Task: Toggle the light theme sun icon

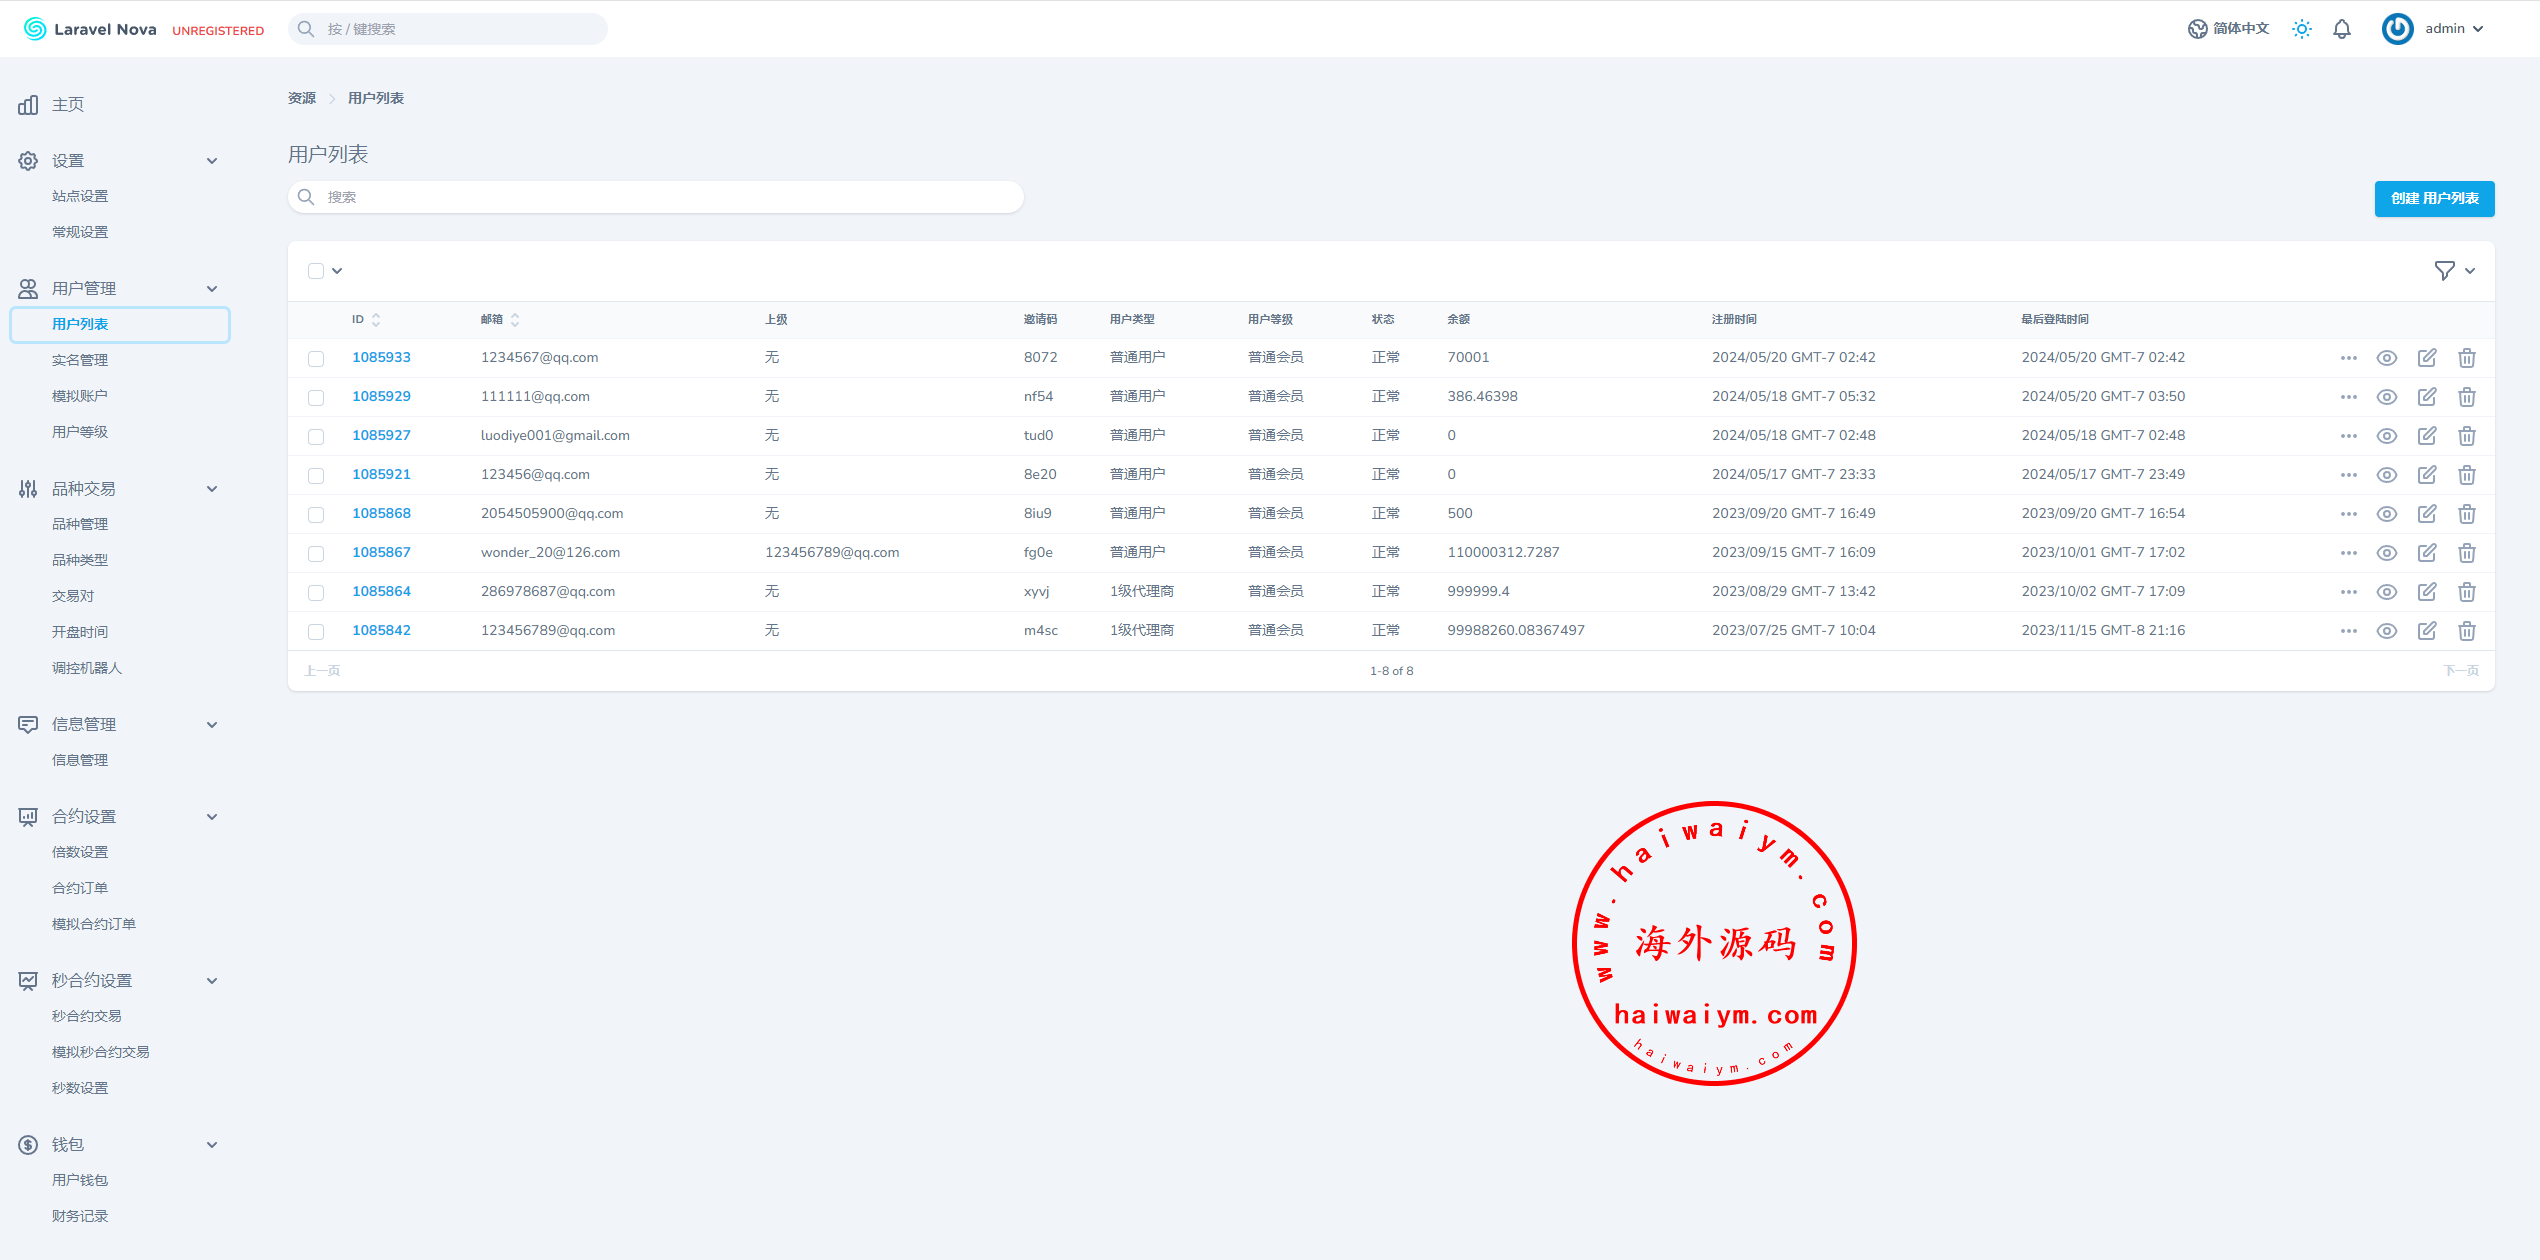Action: (x=2302, y=29)
